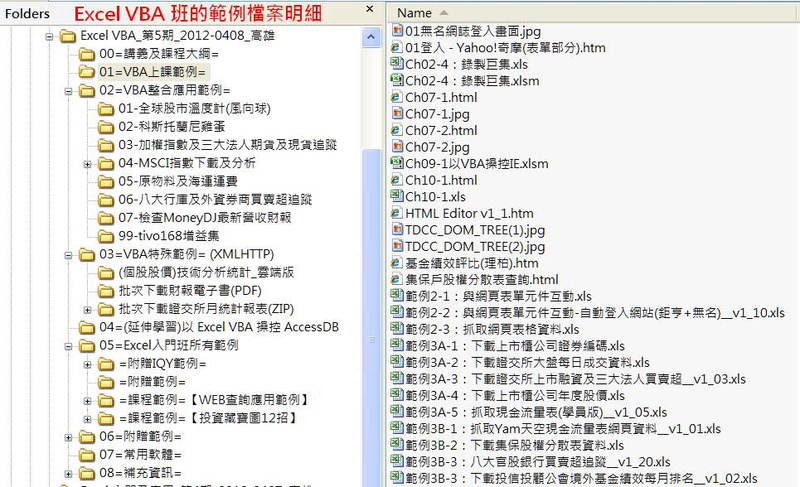Select file 範例3A-2：下載證交所大盤每日成交資料.xls
The width and height of the screenshot is (800, 487).
(x=528, y=362)
